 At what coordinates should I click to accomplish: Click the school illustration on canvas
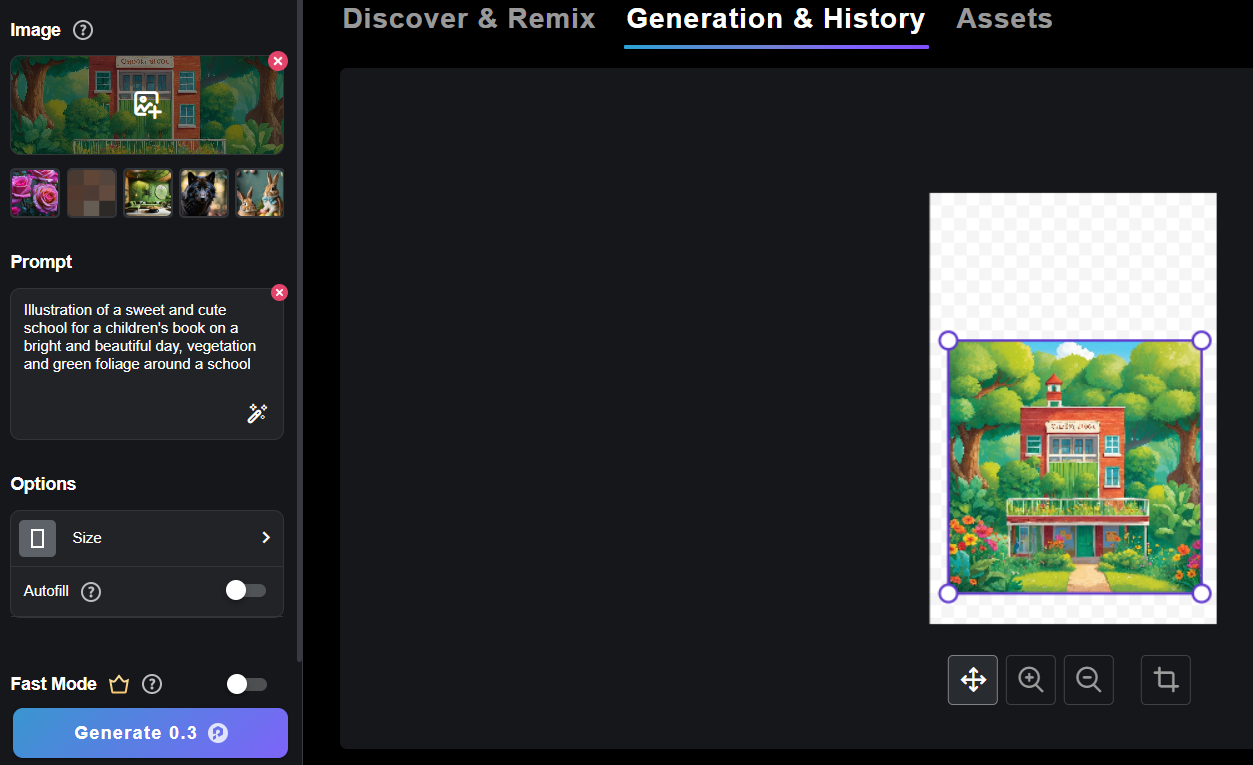1075,467
